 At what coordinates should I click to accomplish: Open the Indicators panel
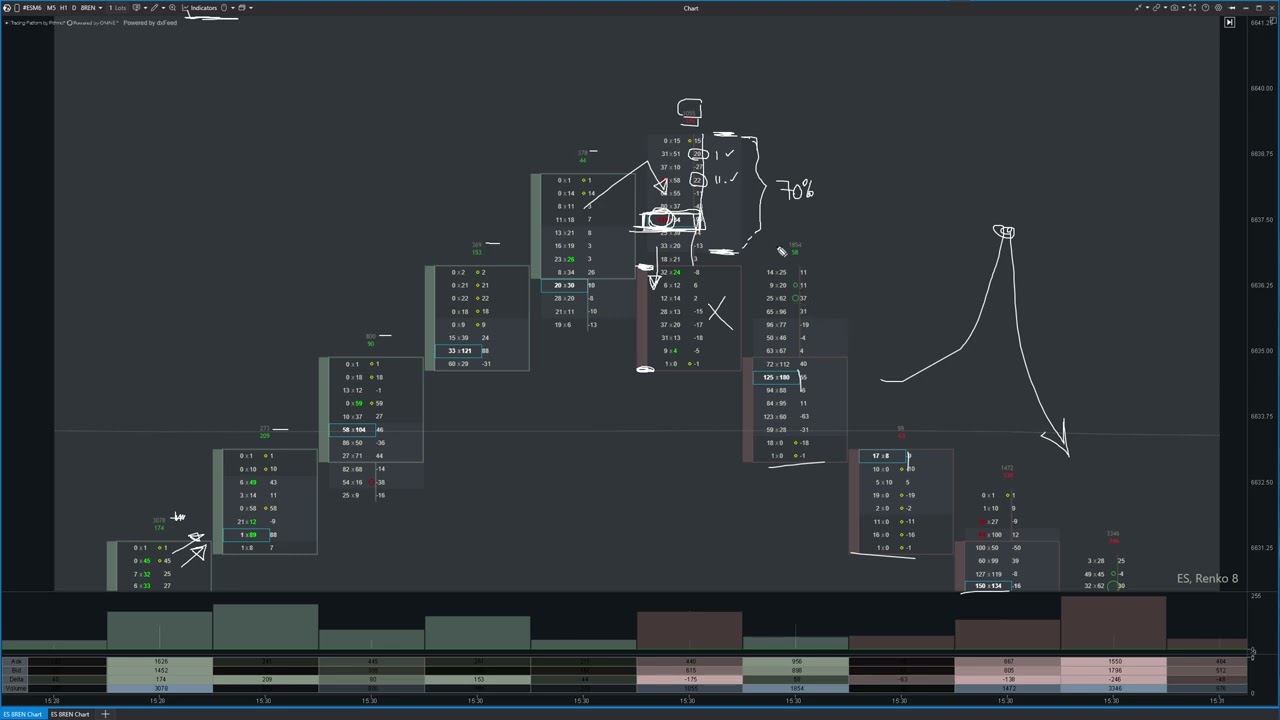tap(200, 8)
